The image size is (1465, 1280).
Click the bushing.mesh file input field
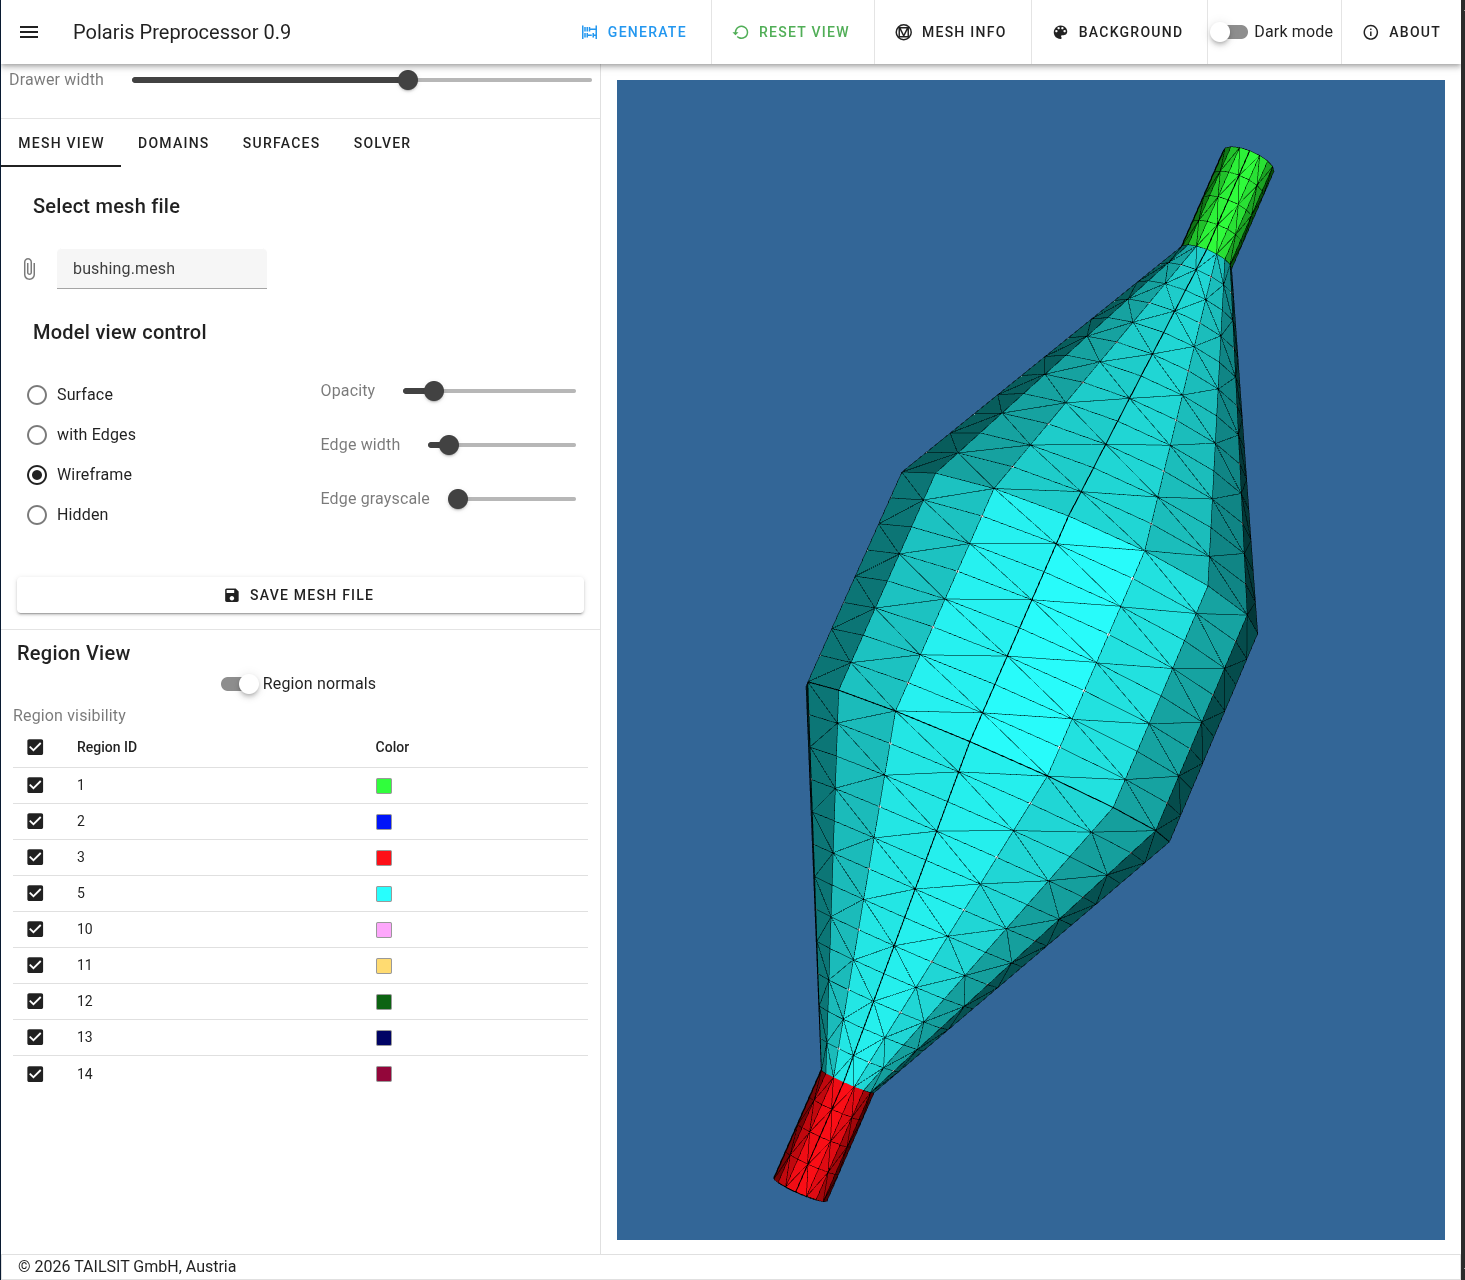162,269
